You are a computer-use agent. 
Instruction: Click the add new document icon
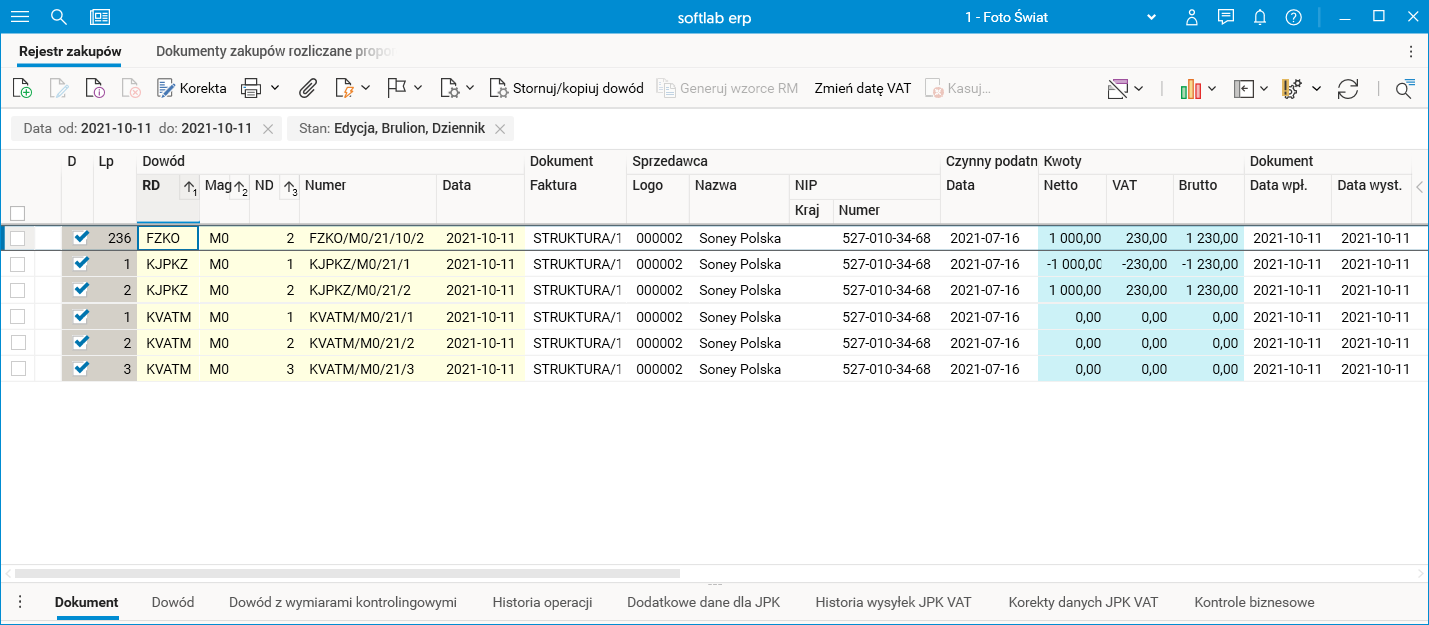coord(22,88)
